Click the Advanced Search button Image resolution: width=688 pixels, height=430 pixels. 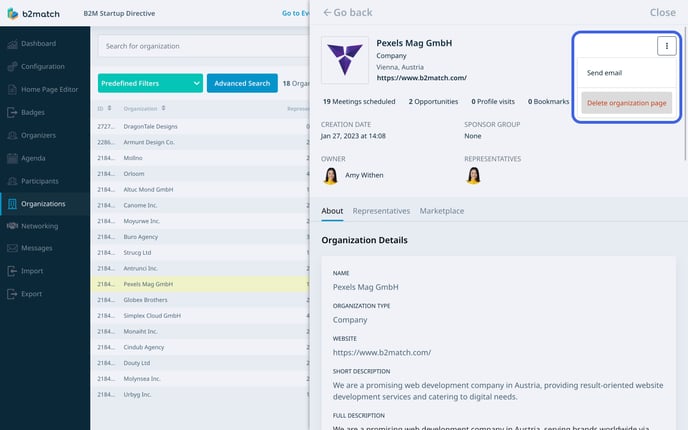pyautogui.click(x=242, y=83)
